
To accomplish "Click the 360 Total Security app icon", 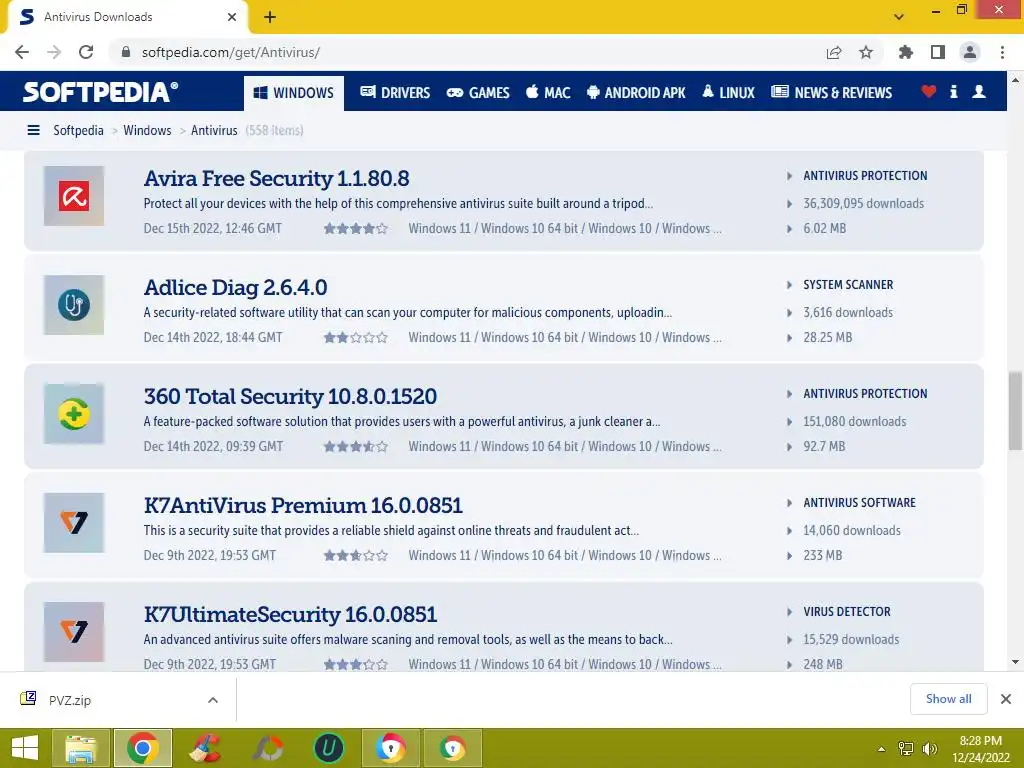I will click(74, 414).
